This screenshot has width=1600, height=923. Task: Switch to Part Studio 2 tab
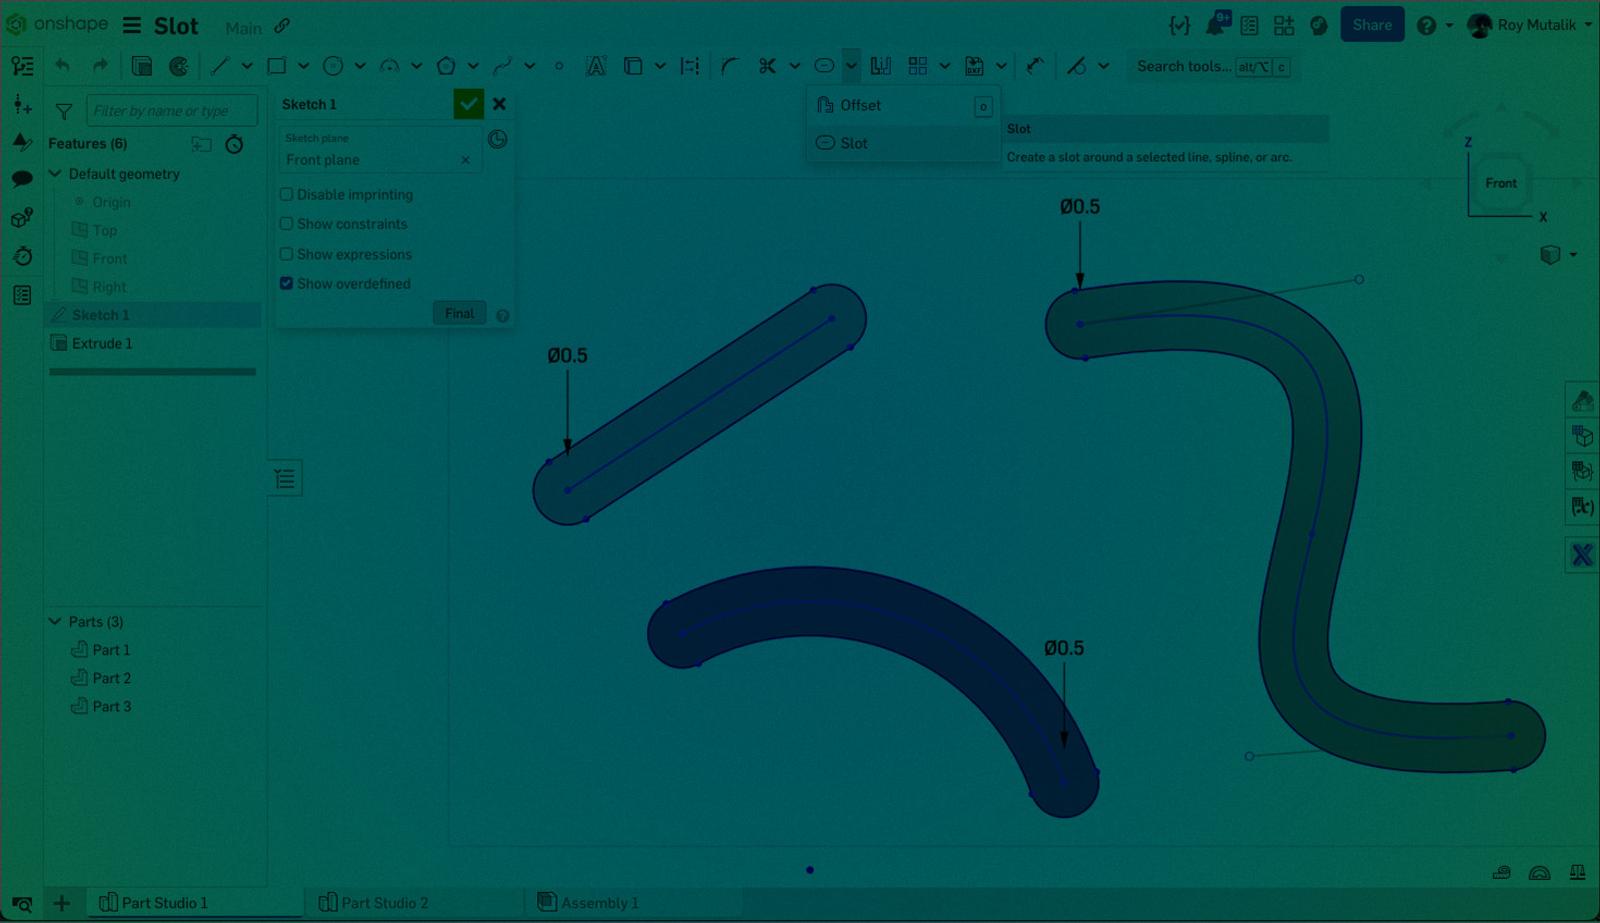tap(384, 903)
